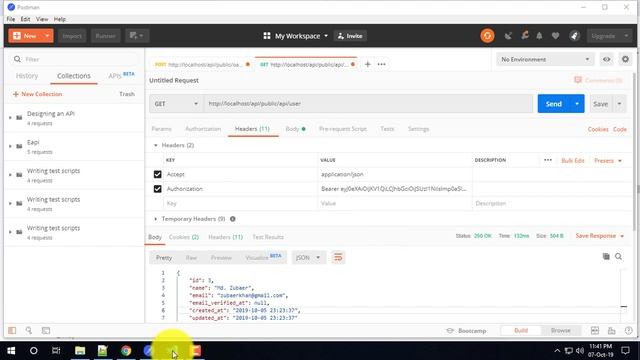The width and height of the screenshot is (640, 360).
Task: Open the notifications bell
Action: point(539,36)
